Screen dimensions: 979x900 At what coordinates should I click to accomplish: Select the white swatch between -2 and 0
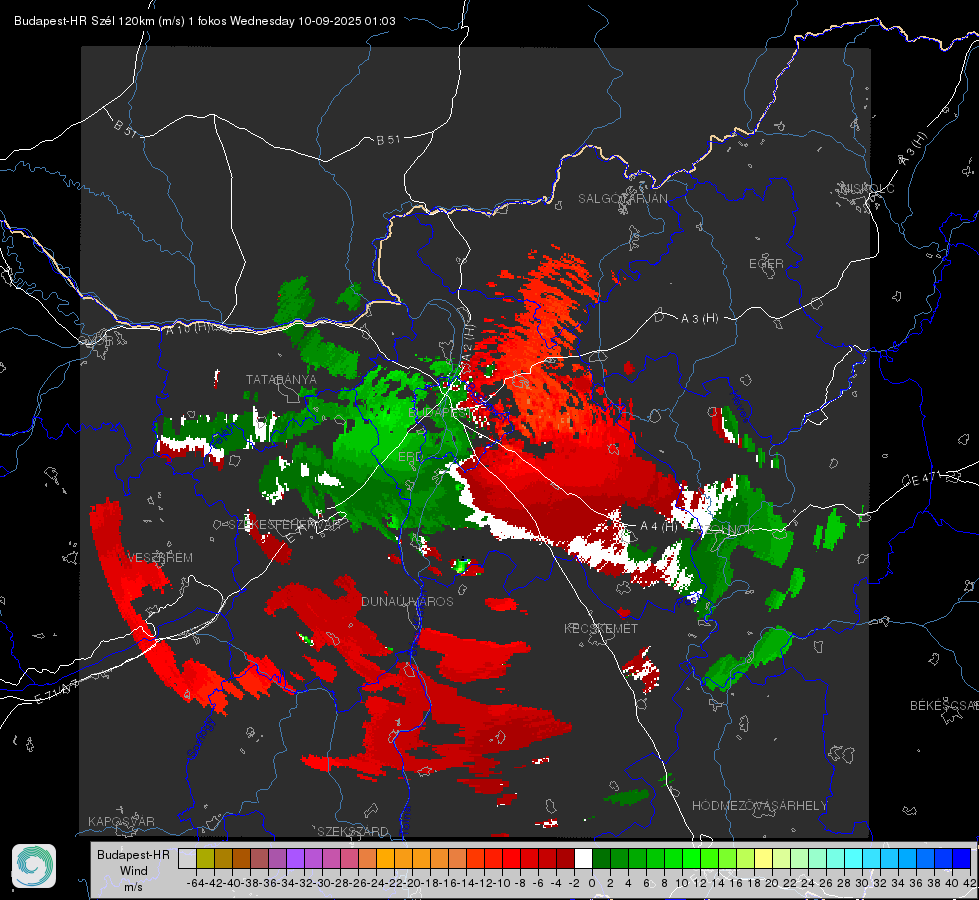[x=583, y=859]
